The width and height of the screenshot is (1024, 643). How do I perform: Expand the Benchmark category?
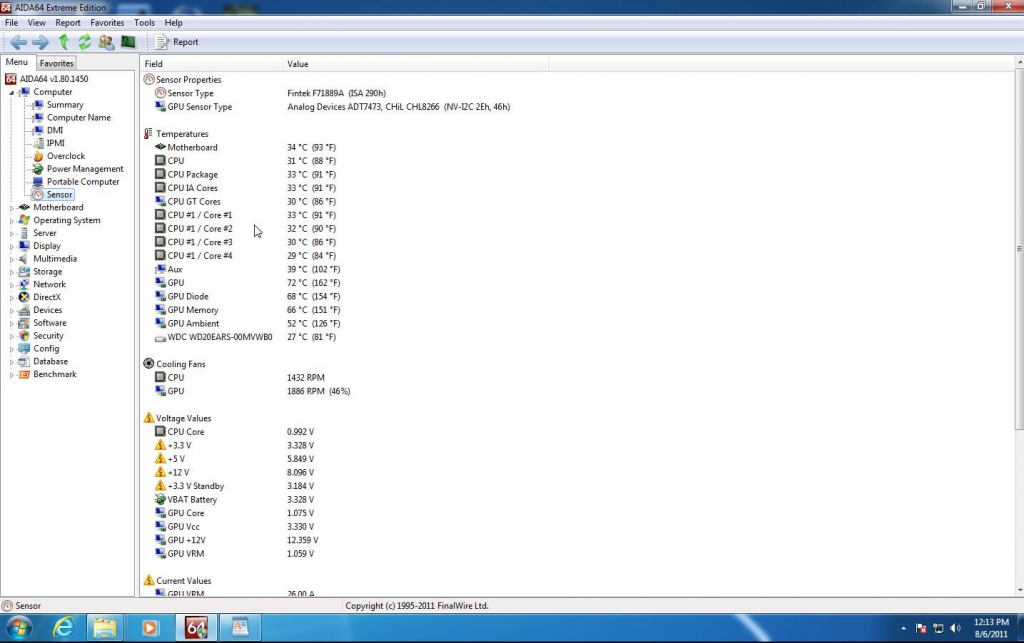12,375
